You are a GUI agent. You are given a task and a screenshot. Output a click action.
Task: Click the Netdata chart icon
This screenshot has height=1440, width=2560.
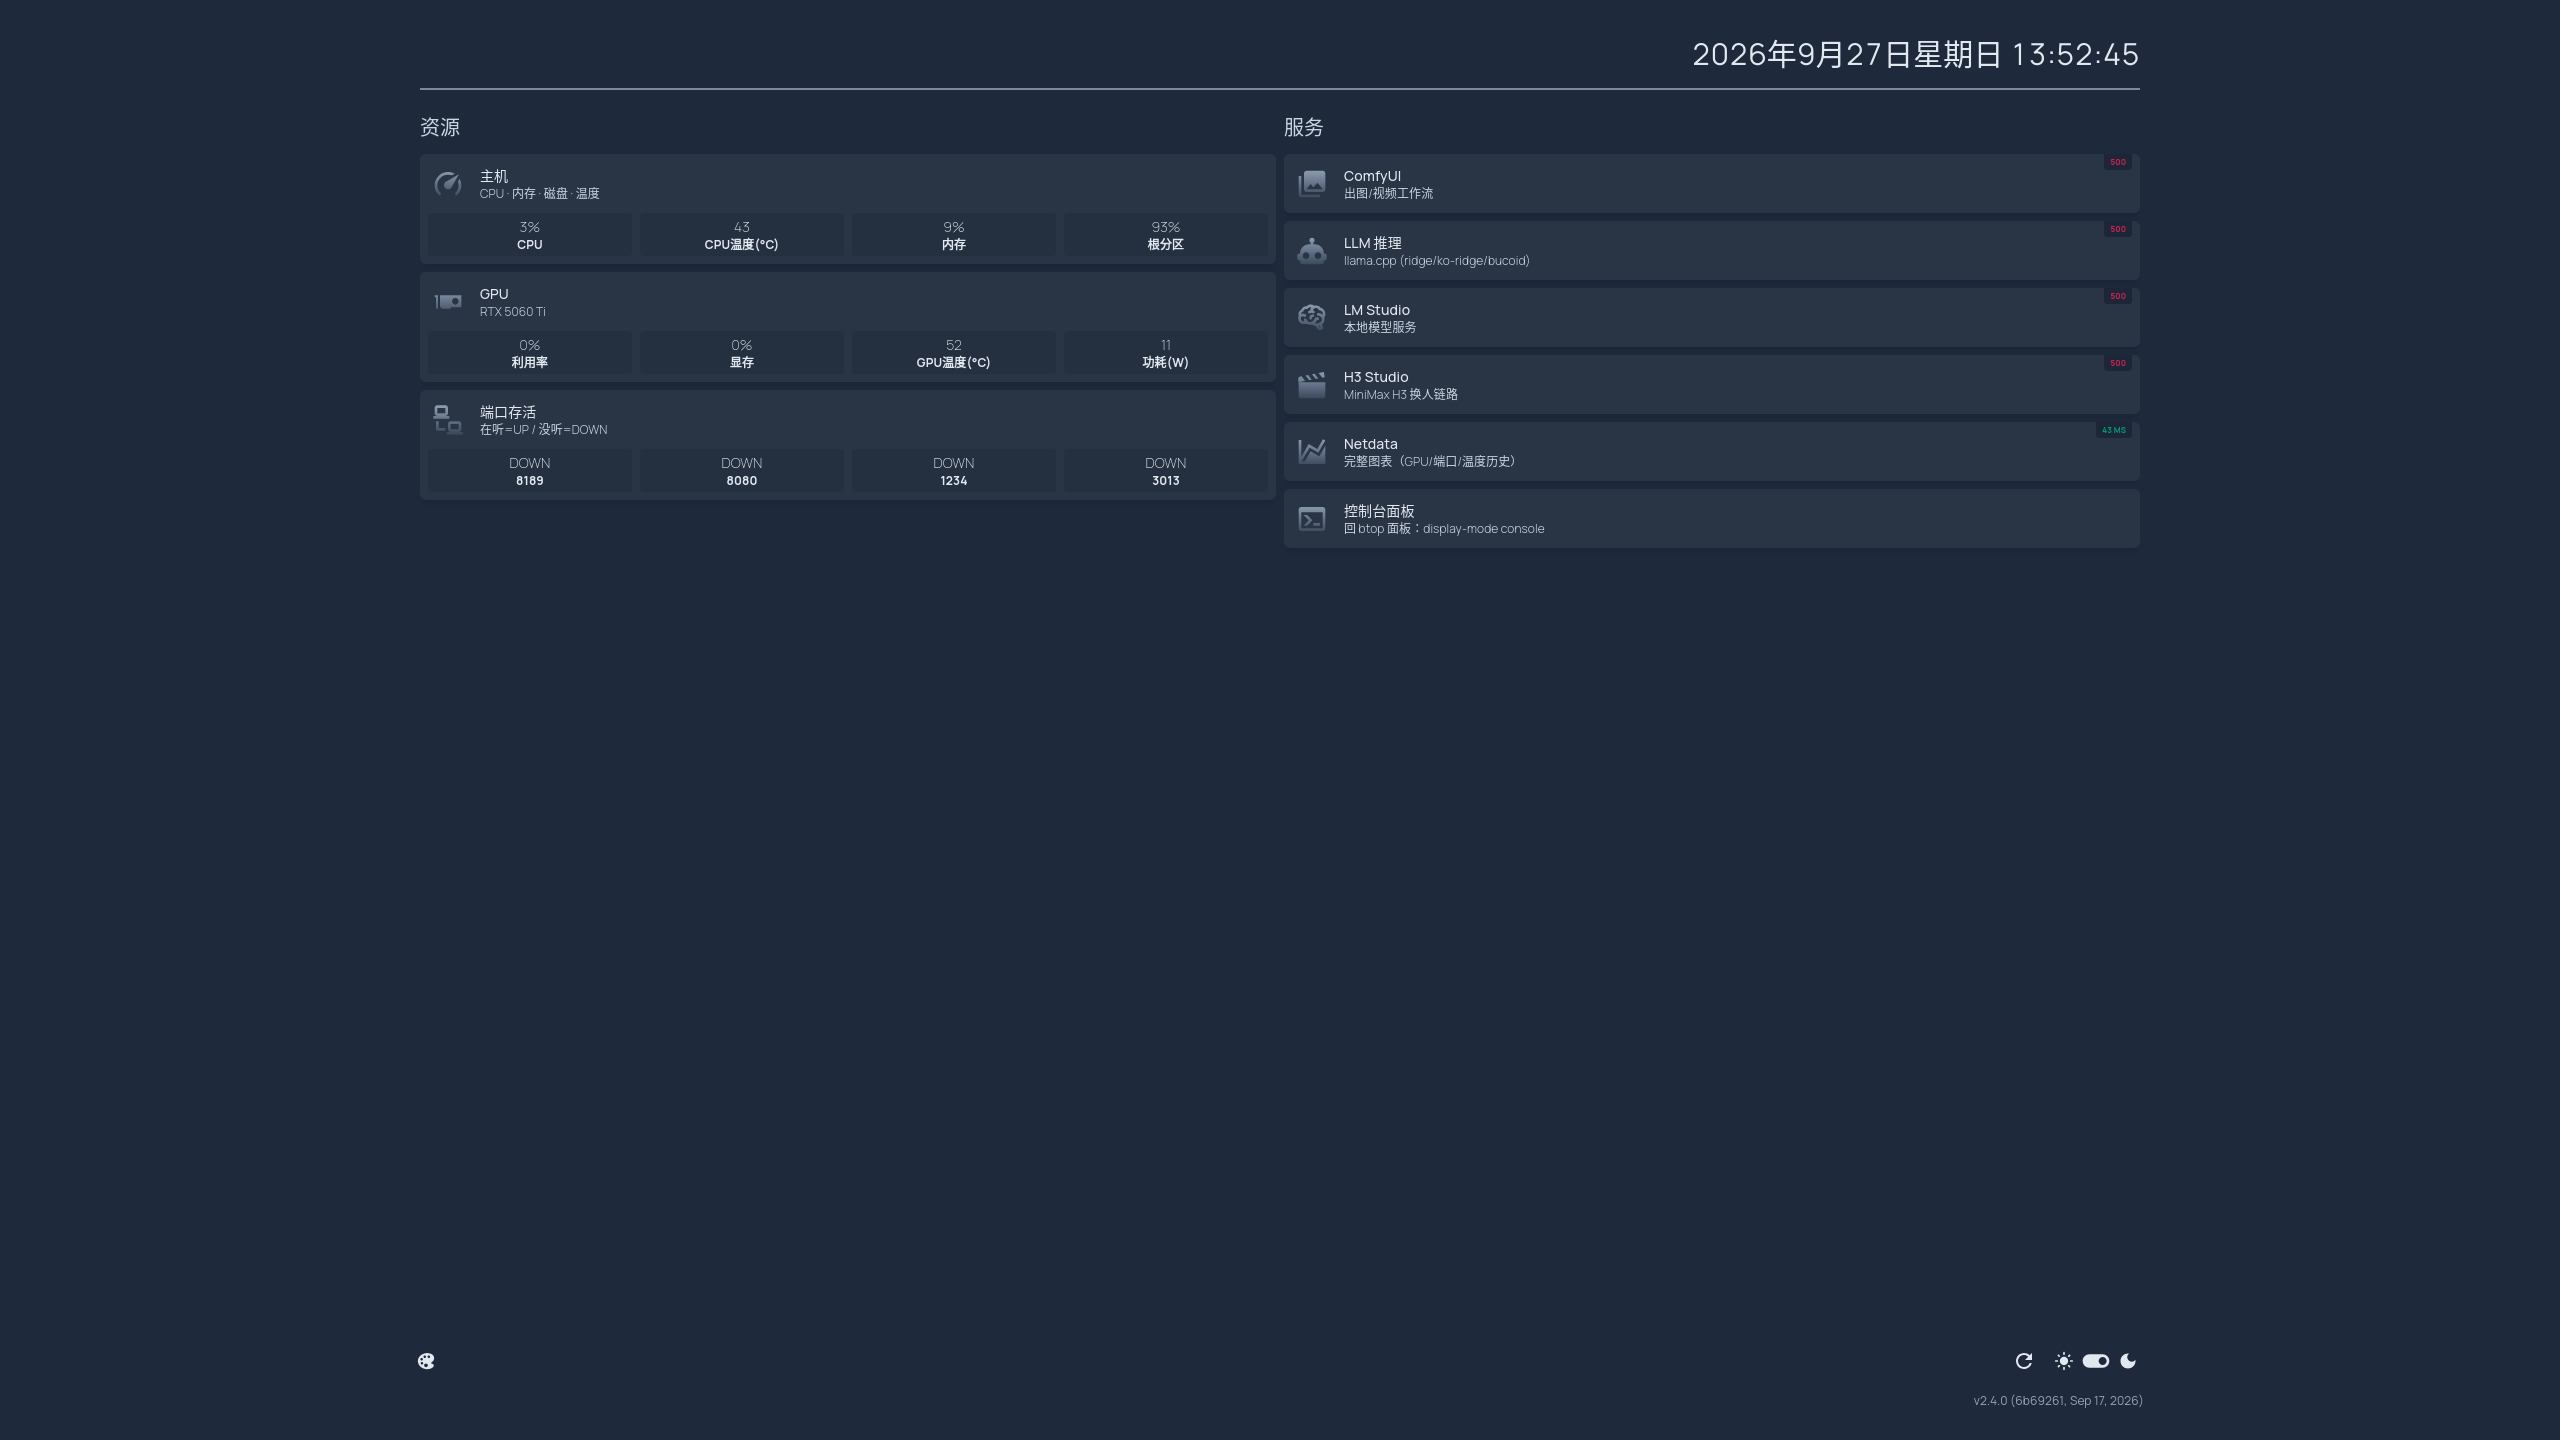[x=1311, y=452]
